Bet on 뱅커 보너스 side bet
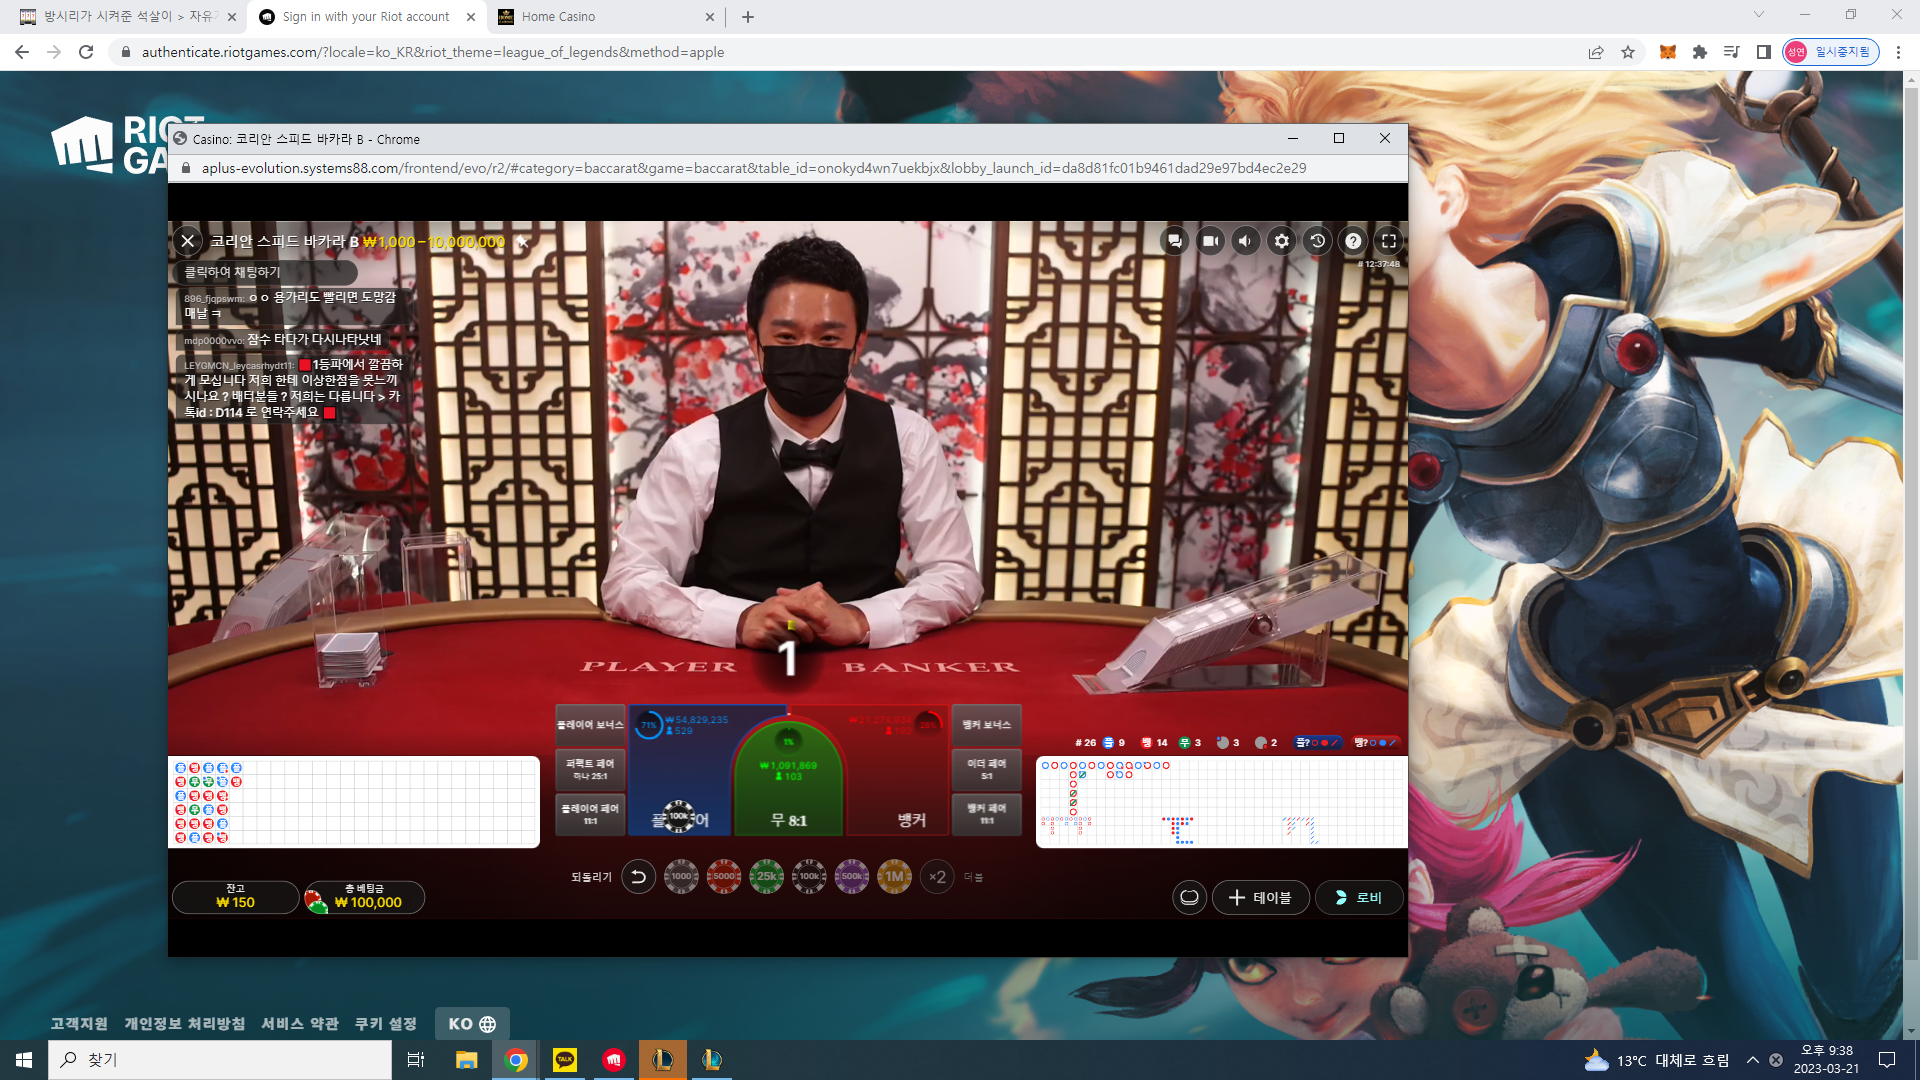The image size is (1920, 1080). click(987, 725)
